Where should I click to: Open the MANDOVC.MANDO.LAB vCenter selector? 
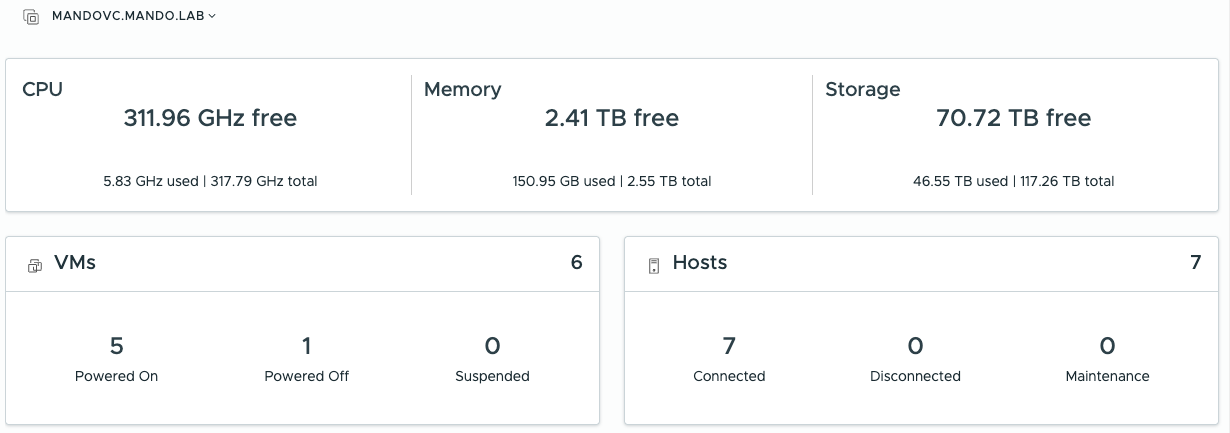coord(129,16)
